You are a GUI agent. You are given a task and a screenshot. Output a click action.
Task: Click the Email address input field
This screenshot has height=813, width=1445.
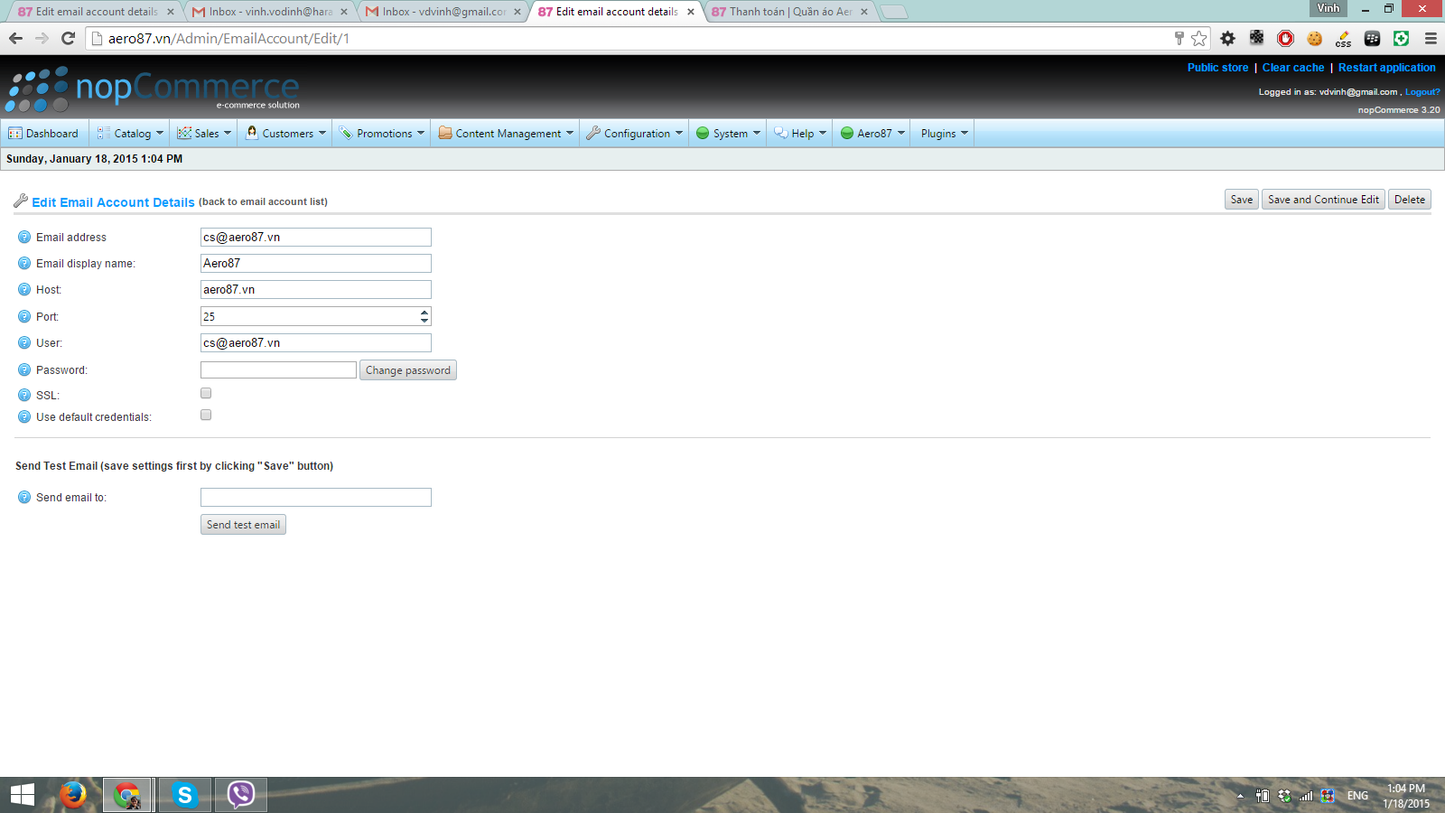(316, 237)
